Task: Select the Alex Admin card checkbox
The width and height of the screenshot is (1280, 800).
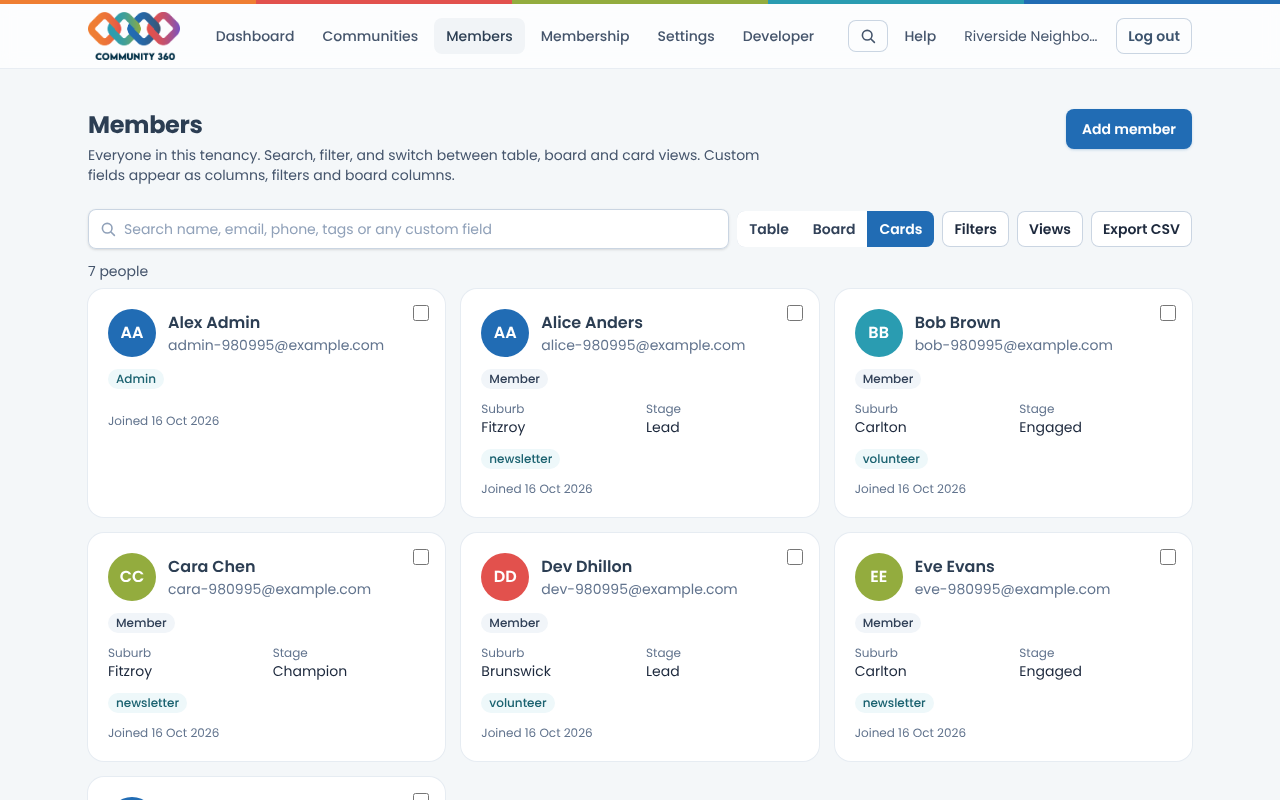Action: [421, 313]
